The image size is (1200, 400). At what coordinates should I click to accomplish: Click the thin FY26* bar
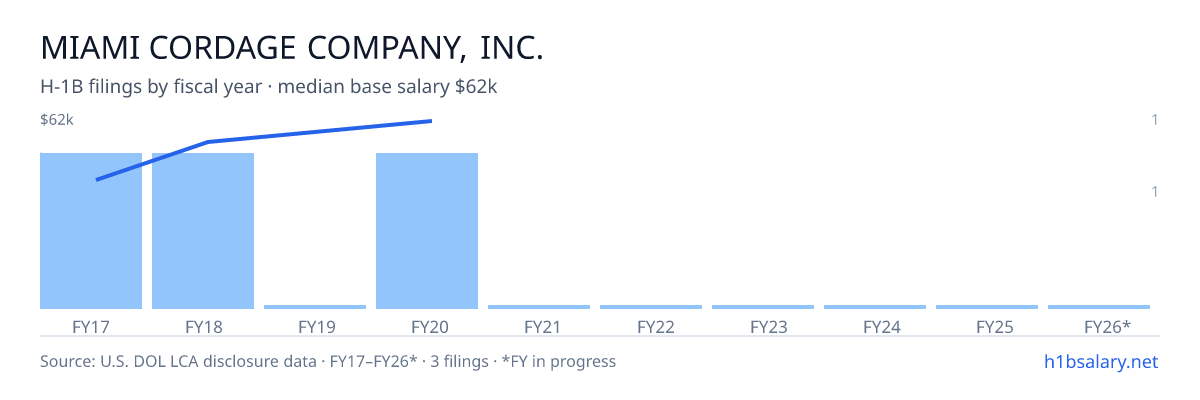(1099, 307)
